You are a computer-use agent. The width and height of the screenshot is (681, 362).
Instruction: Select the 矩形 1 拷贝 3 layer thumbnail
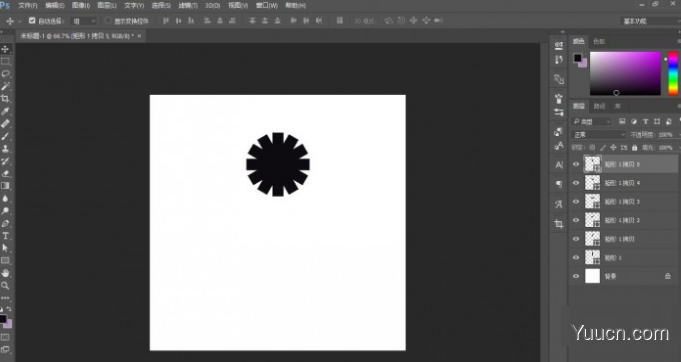592,201
